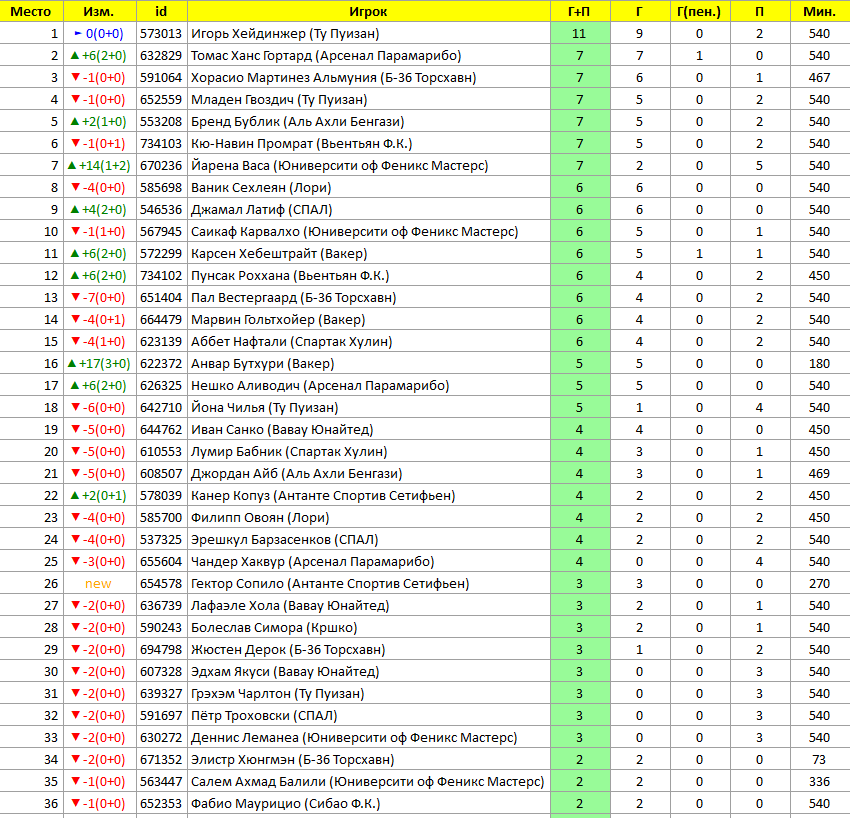
Task: Select player Болеслав Симора (Кршко)
Action: 274,628
